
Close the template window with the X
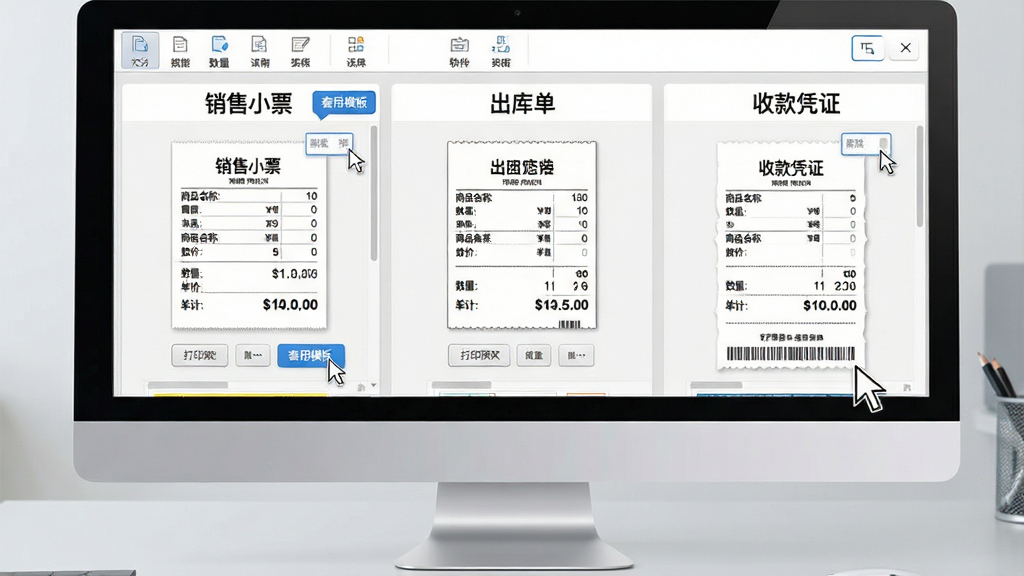(905, 48)
